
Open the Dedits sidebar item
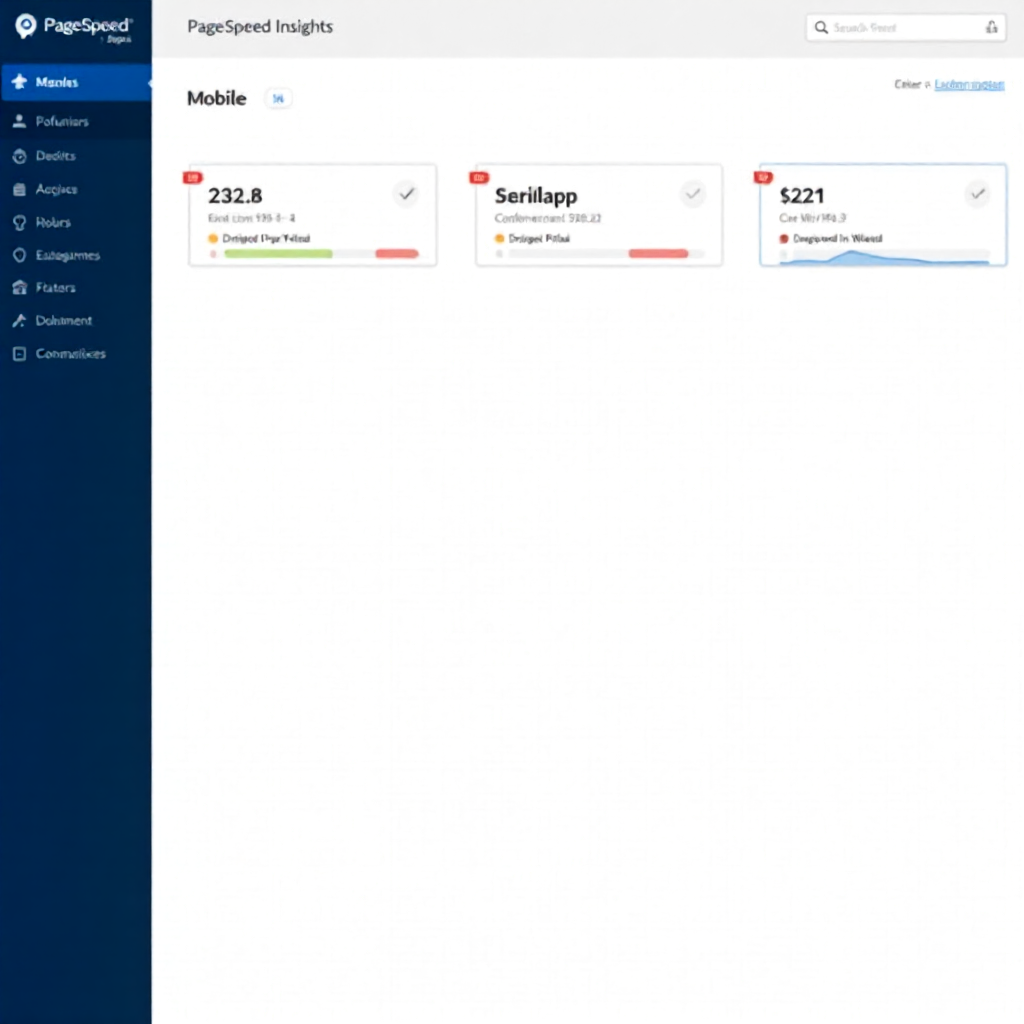coord(76,156)
